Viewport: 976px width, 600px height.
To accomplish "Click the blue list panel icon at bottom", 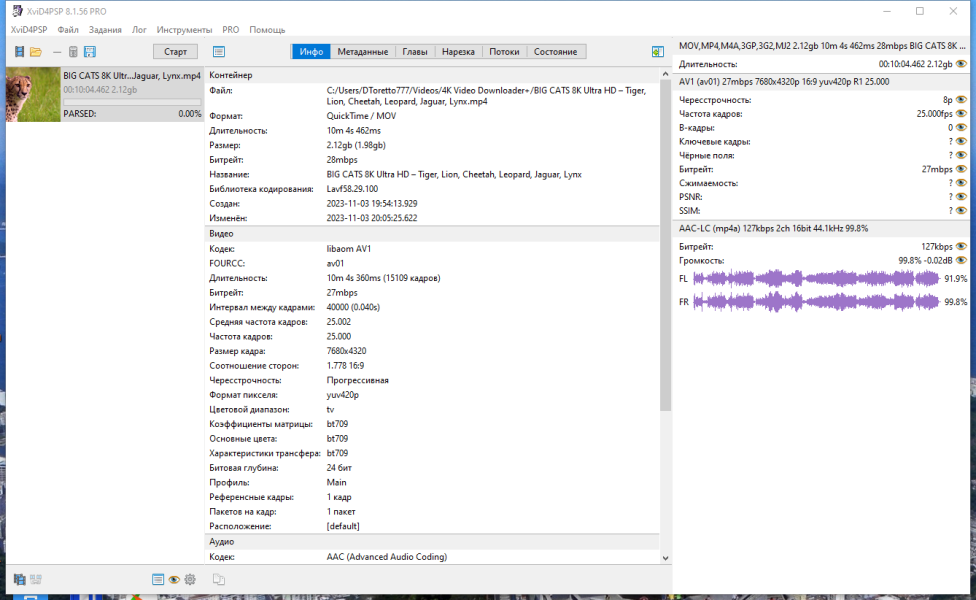I will pyautogui.click(x=157, y=579).
